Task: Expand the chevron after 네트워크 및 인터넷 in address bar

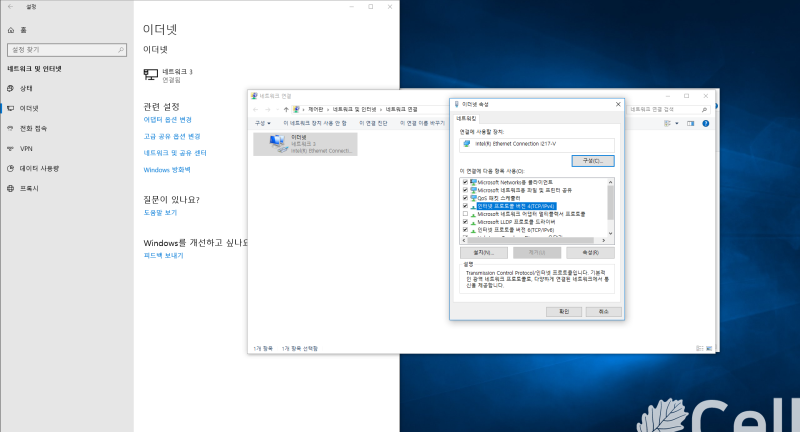Action: (381, 109)
